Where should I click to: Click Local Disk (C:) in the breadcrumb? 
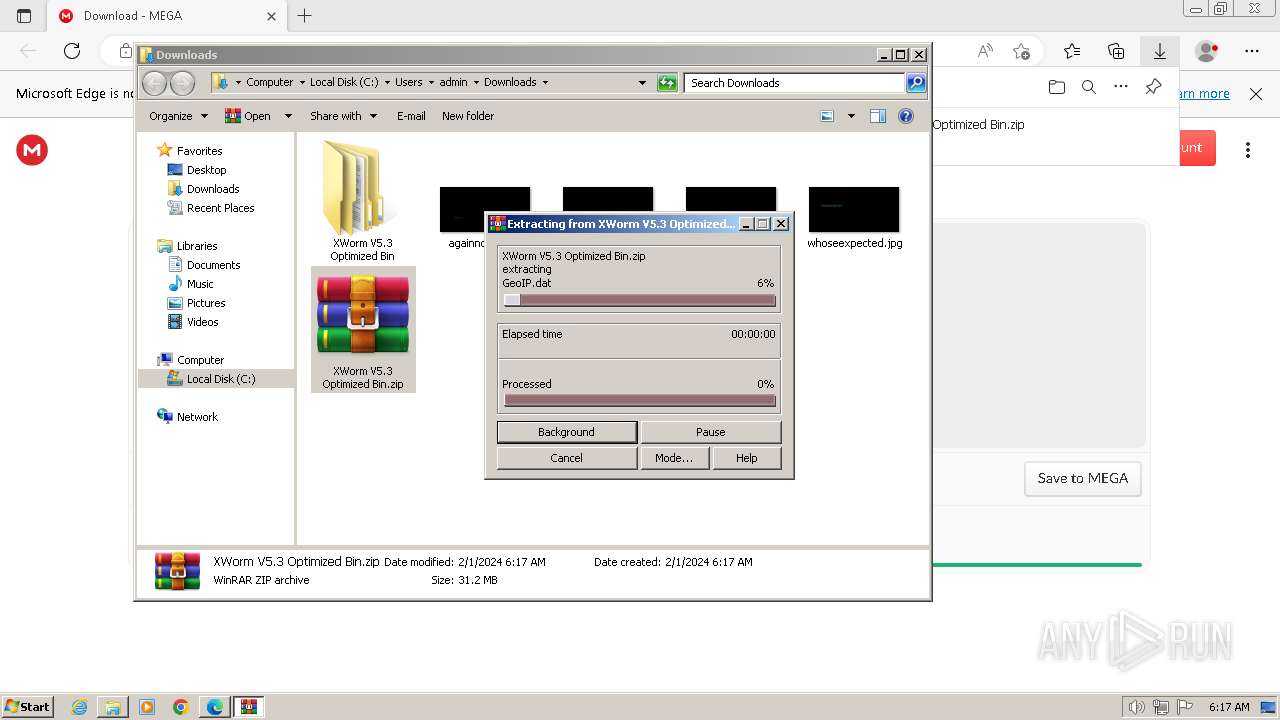[344, 83]
